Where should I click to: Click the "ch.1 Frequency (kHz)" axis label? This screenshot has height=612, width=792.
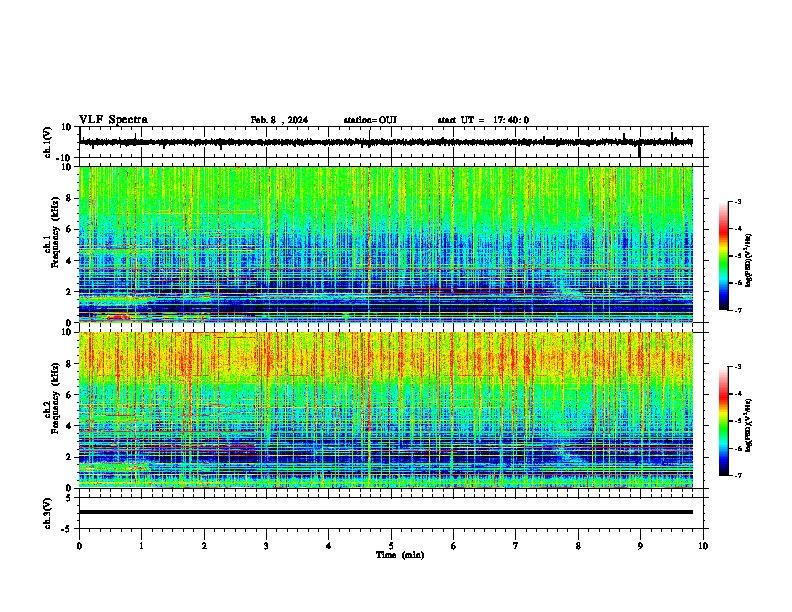pyautogui.click(x=52, y=244)
